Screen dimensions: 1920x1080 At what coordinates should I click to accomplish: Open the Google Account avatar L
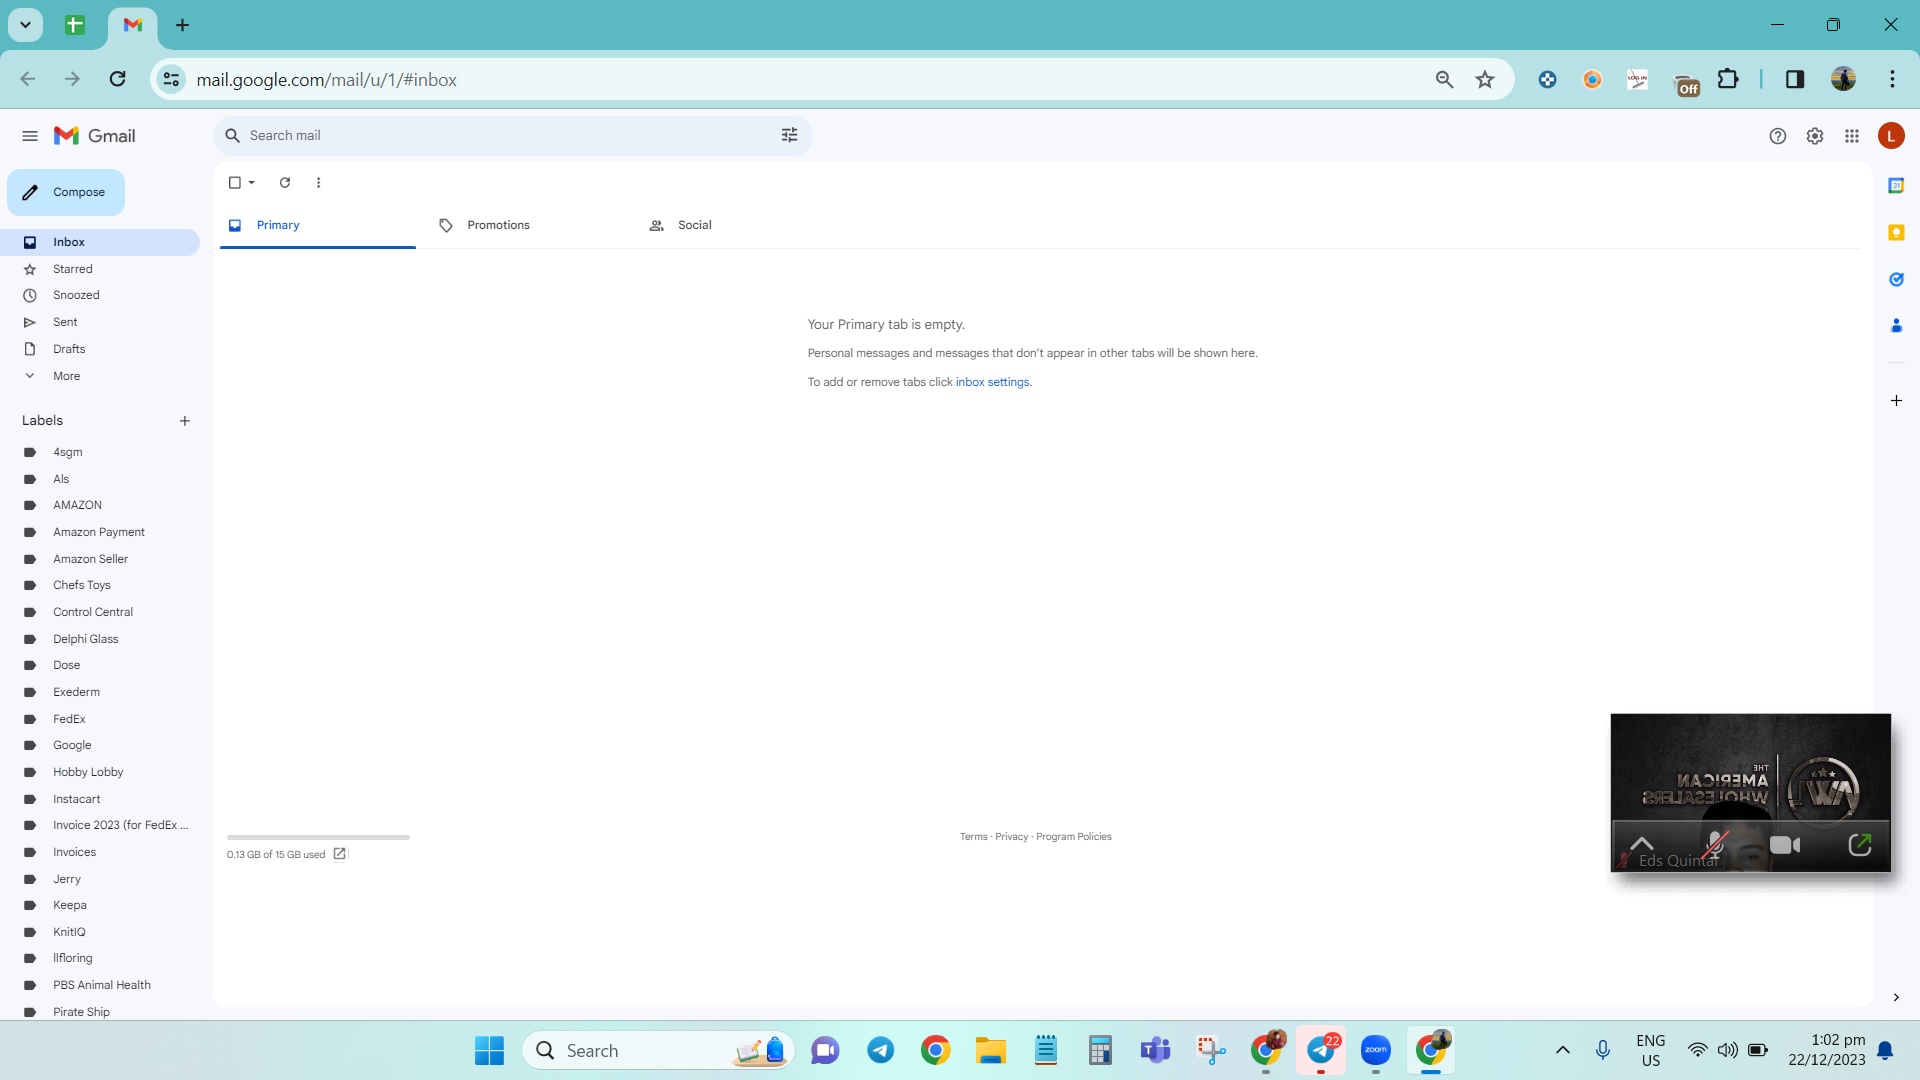coord(1891,136)
